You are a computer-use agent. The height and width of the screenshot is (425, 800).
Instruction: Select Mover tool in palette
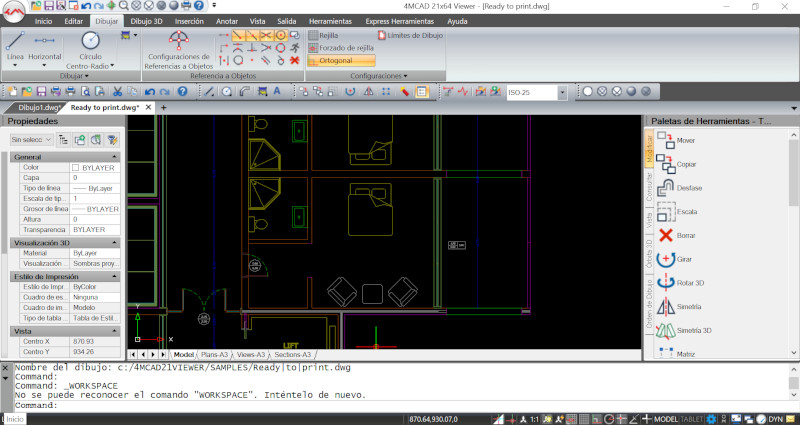coord(676,140)
